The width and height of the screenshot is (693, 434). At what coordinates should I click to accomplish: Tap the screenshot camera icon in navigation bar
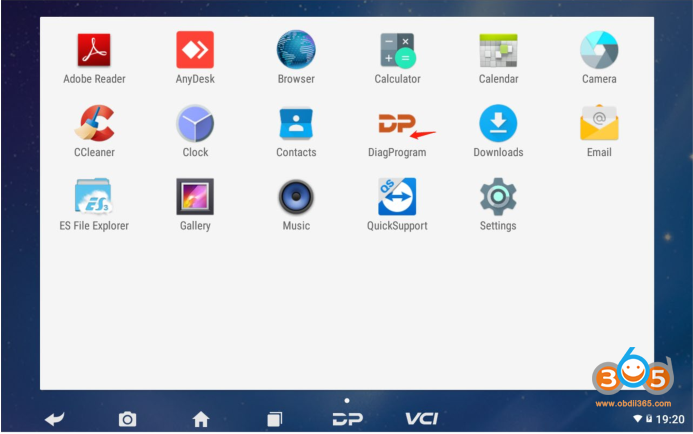tap(127, 419)
